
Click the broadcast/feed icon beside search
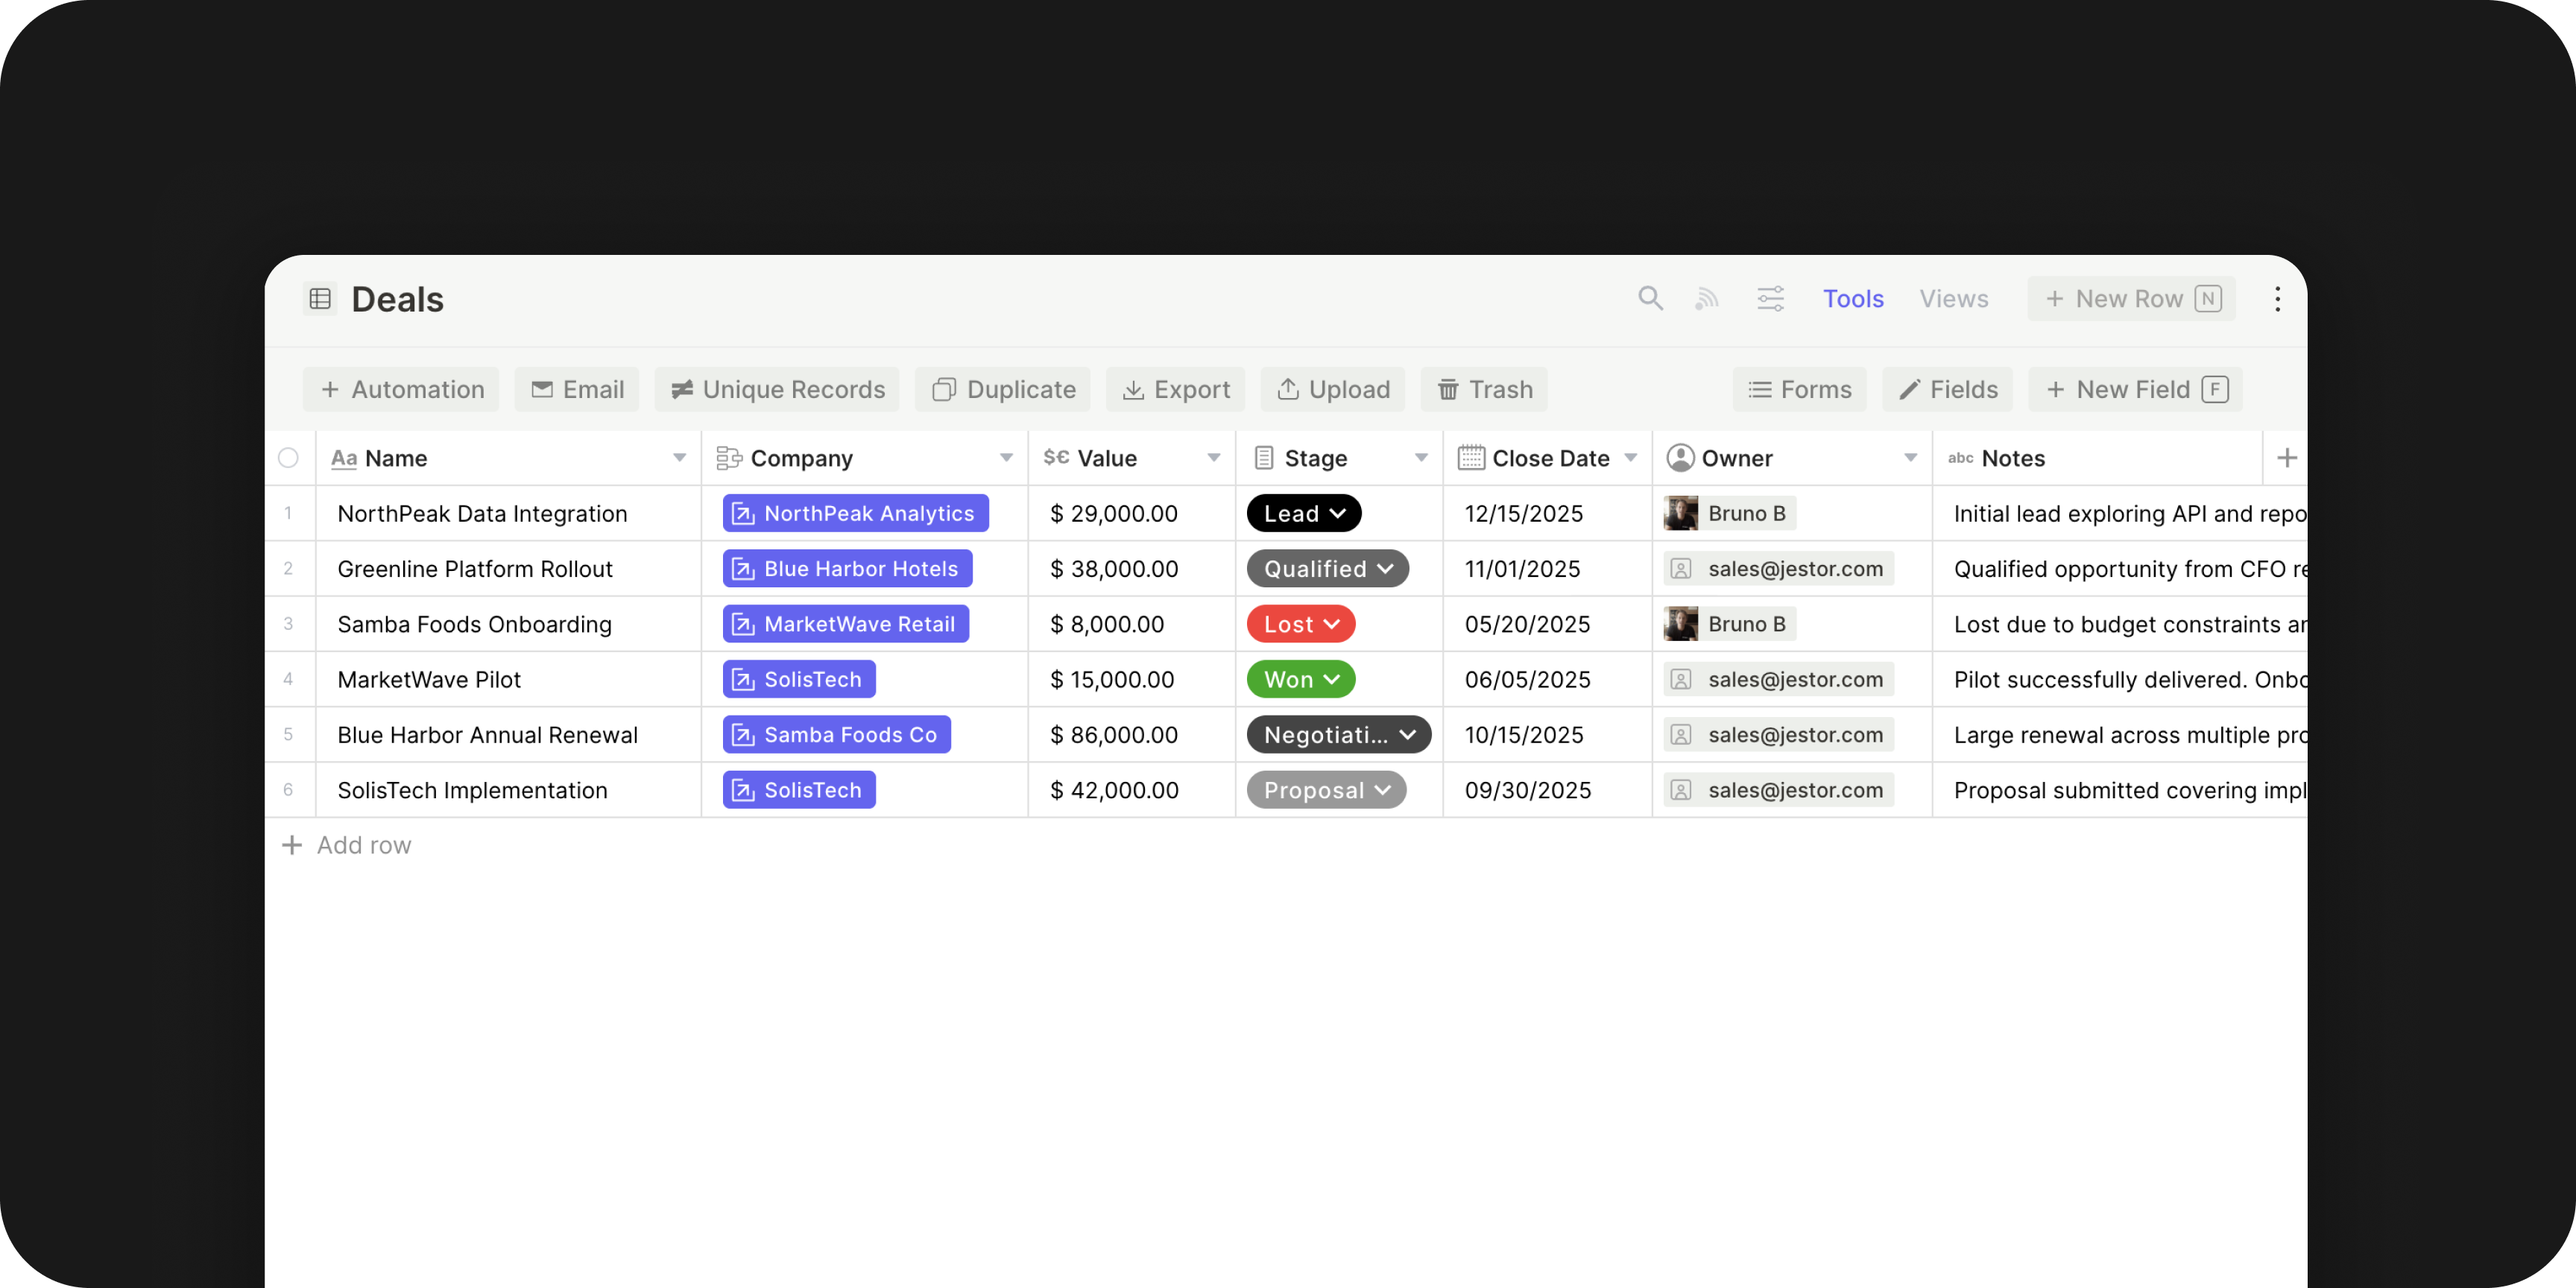click(x=1707, y=298)
